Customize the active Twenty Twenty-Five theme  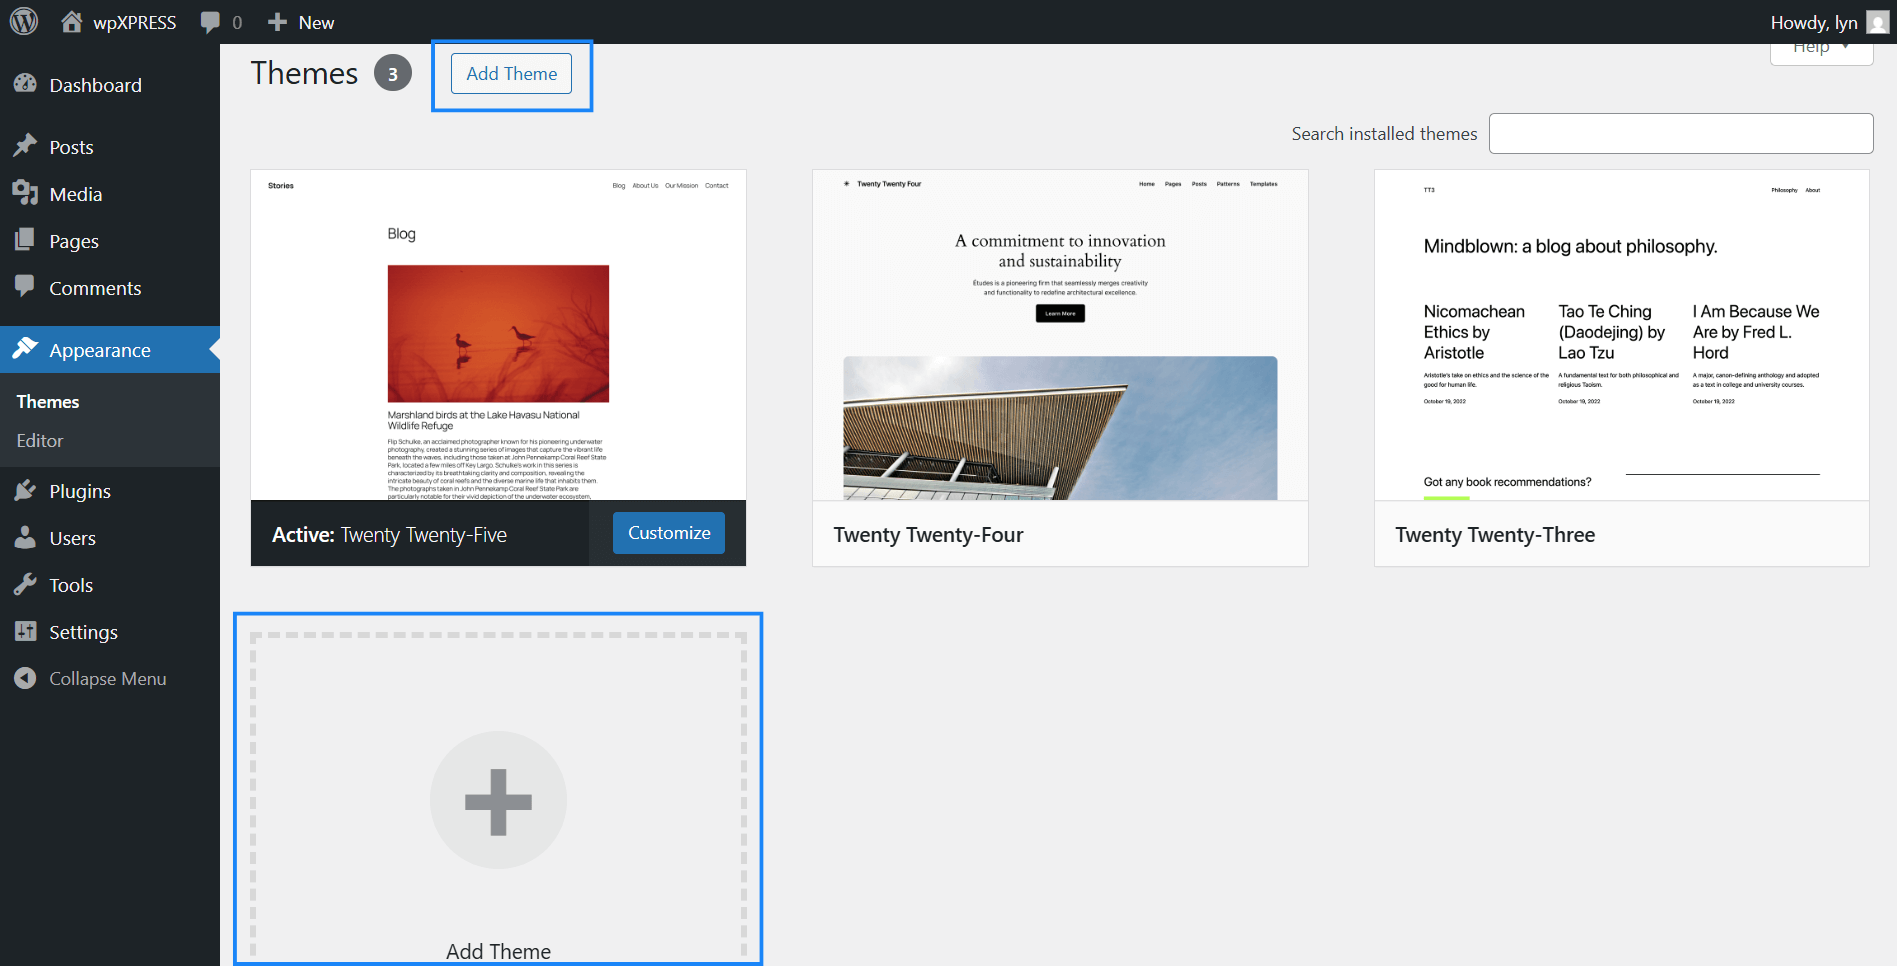pyautogui.click(x=668, y=532)
